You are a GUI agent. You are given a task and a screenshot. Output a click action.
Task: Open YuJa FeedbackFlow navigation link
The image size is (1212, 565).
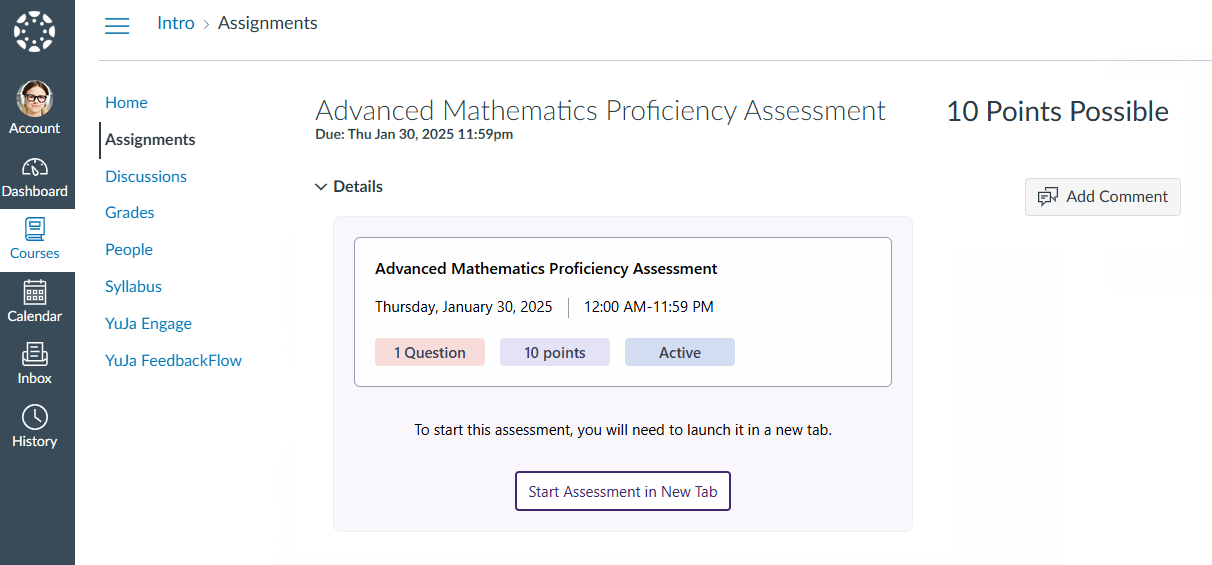coord(173,360)
